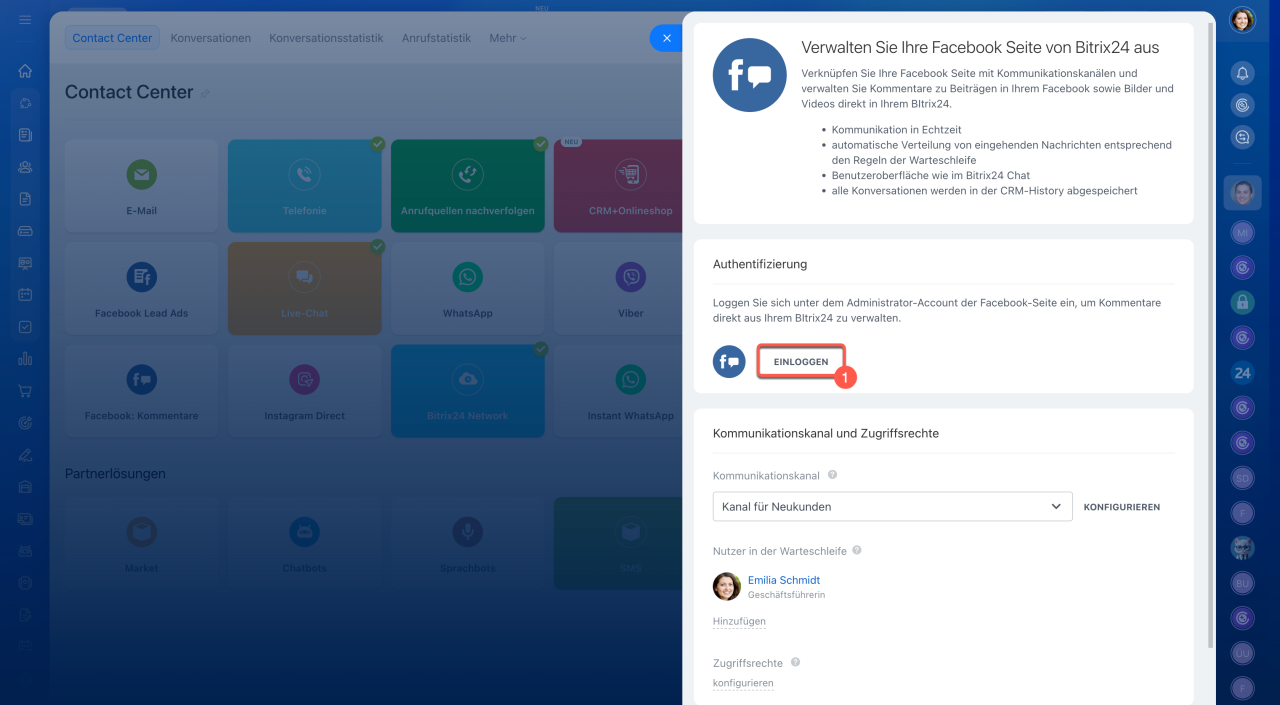Image resolution: width=1280 pixels, height=705 pixels.
Task: Open the Facebook Lead Ads tile
Action: point(141,288)
